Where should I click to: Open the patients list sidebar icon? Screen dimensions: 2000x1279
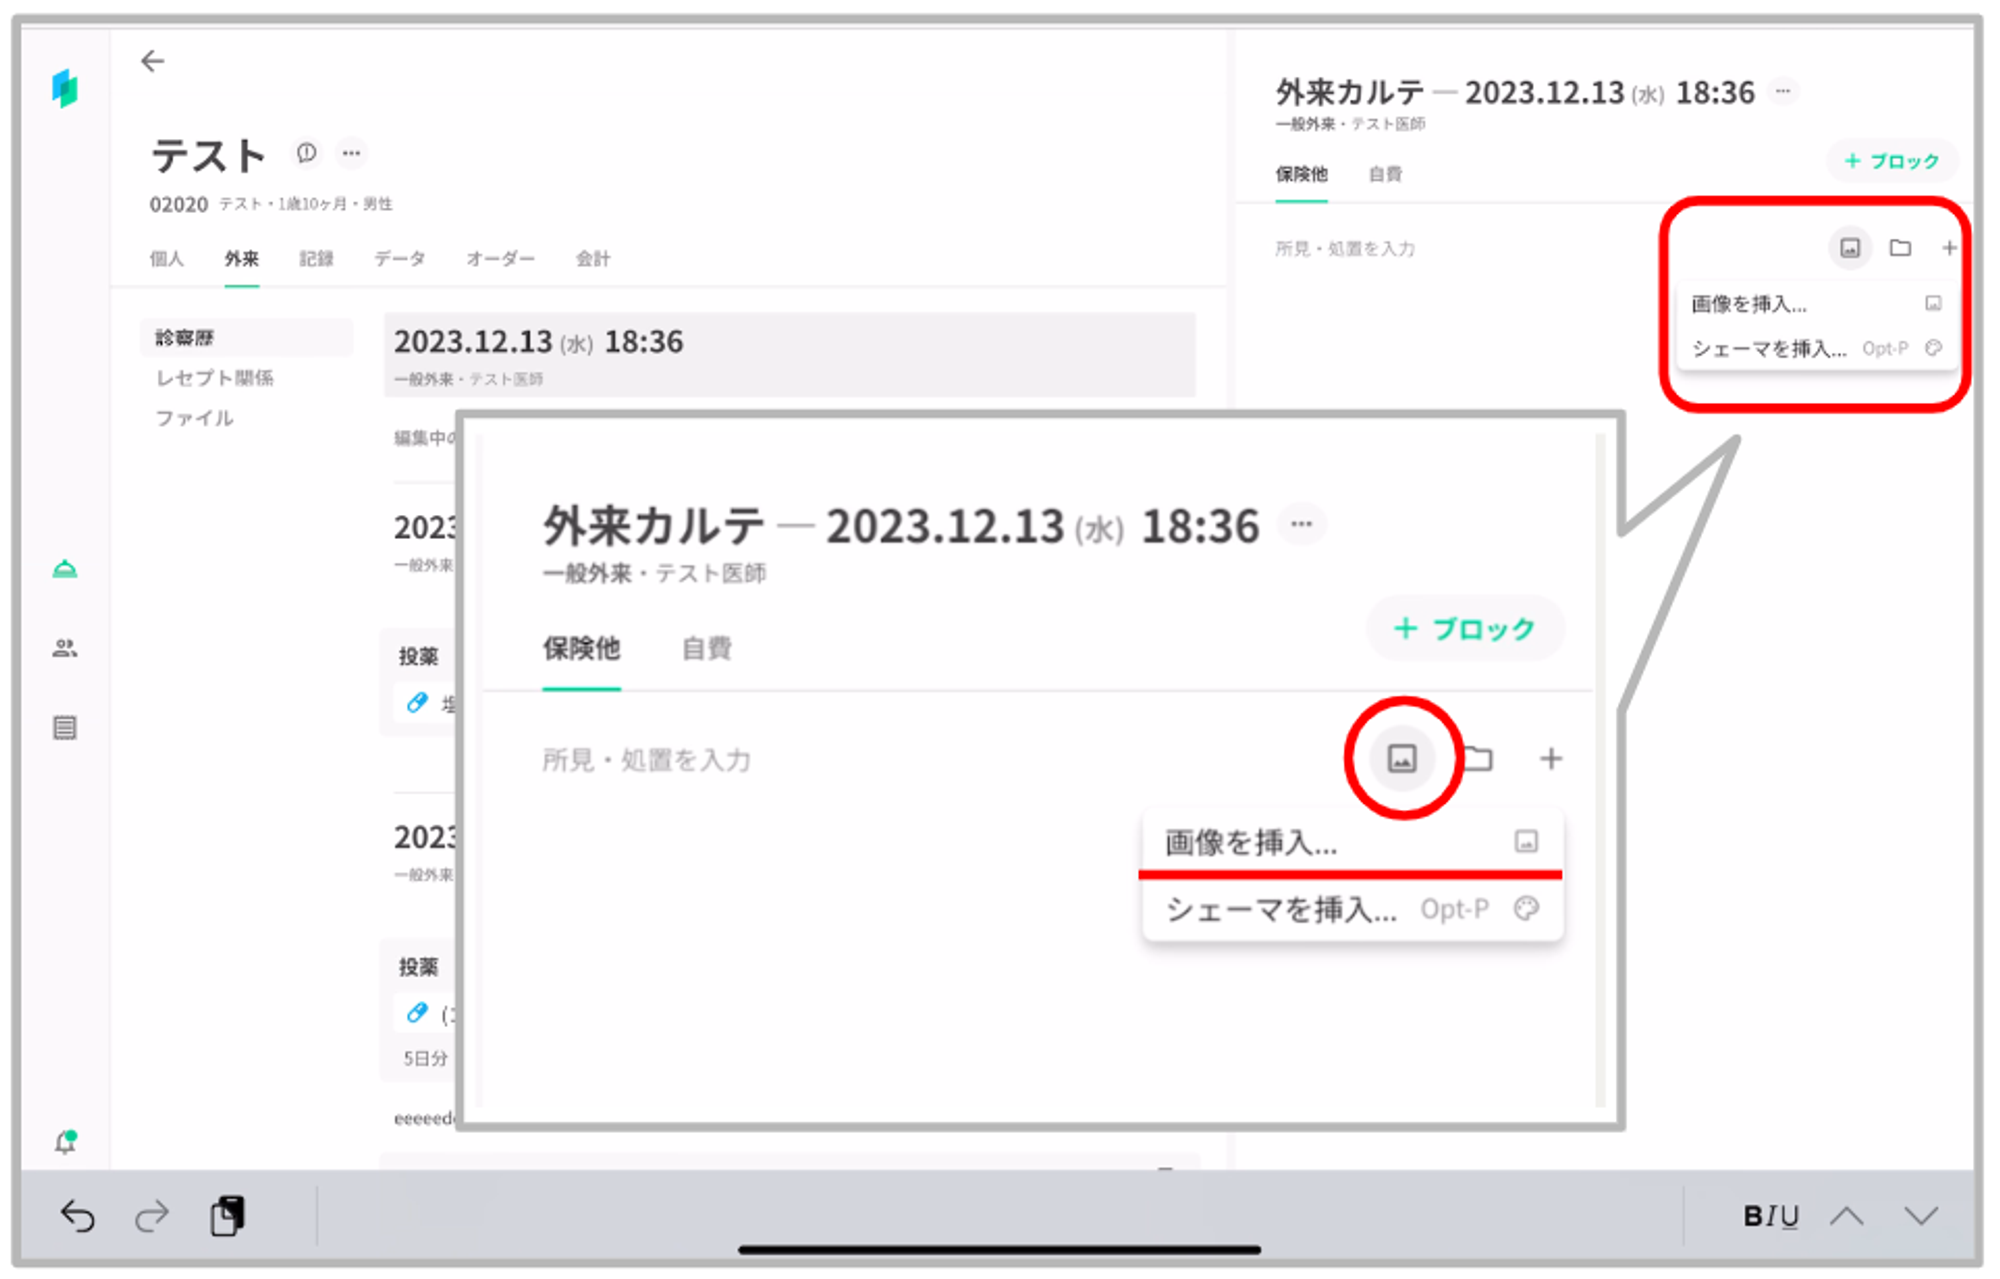click(x=65, y=648)
